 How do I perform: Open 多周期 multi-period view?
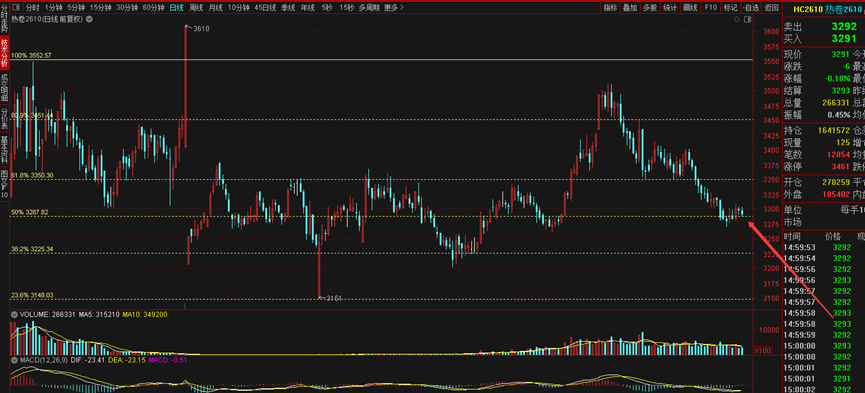click(x=370, y=8)
